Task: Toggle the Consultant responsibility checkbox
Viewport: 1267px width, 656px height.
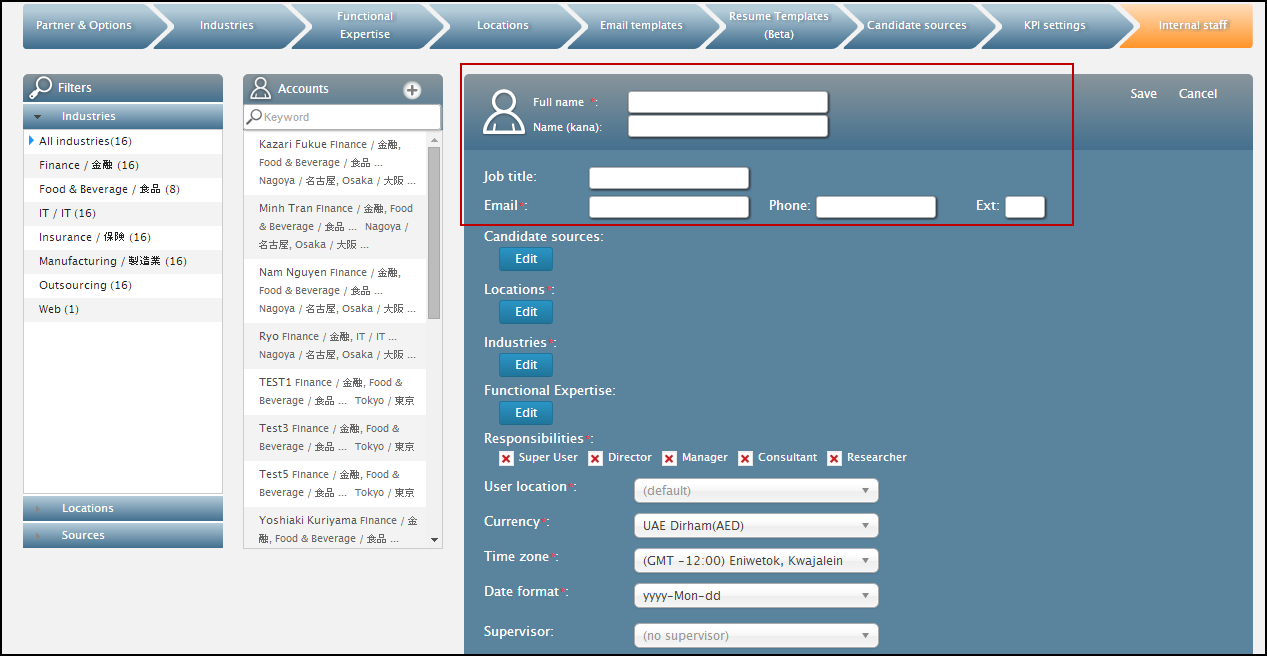Action: (745, 458)
